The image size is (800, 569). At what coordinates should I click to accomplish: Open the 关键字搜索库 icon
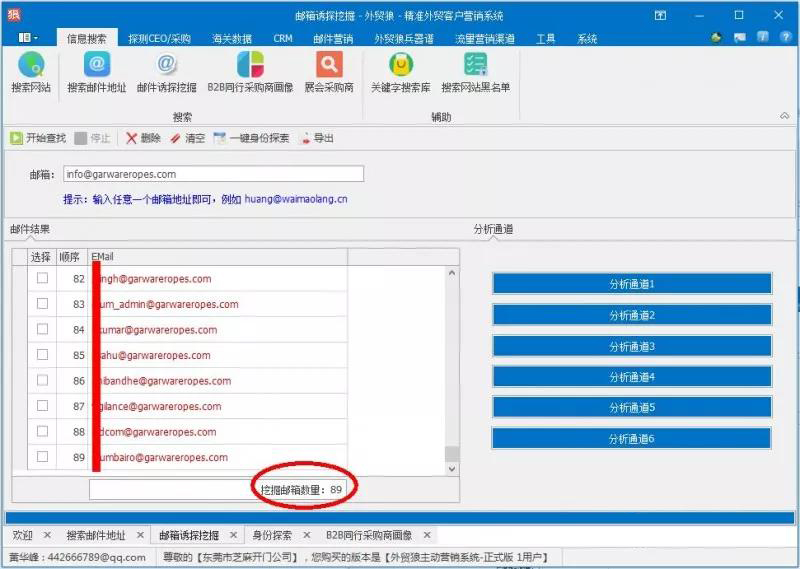(x=400, y=73)
